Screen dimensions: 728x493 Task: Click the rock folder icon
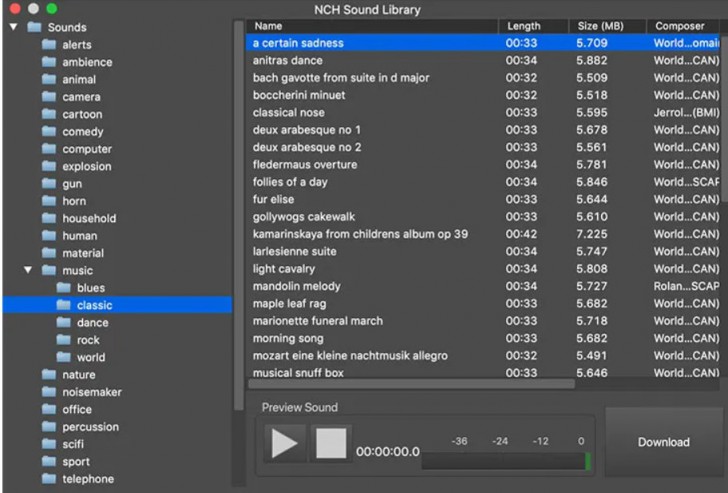[64, 339]
